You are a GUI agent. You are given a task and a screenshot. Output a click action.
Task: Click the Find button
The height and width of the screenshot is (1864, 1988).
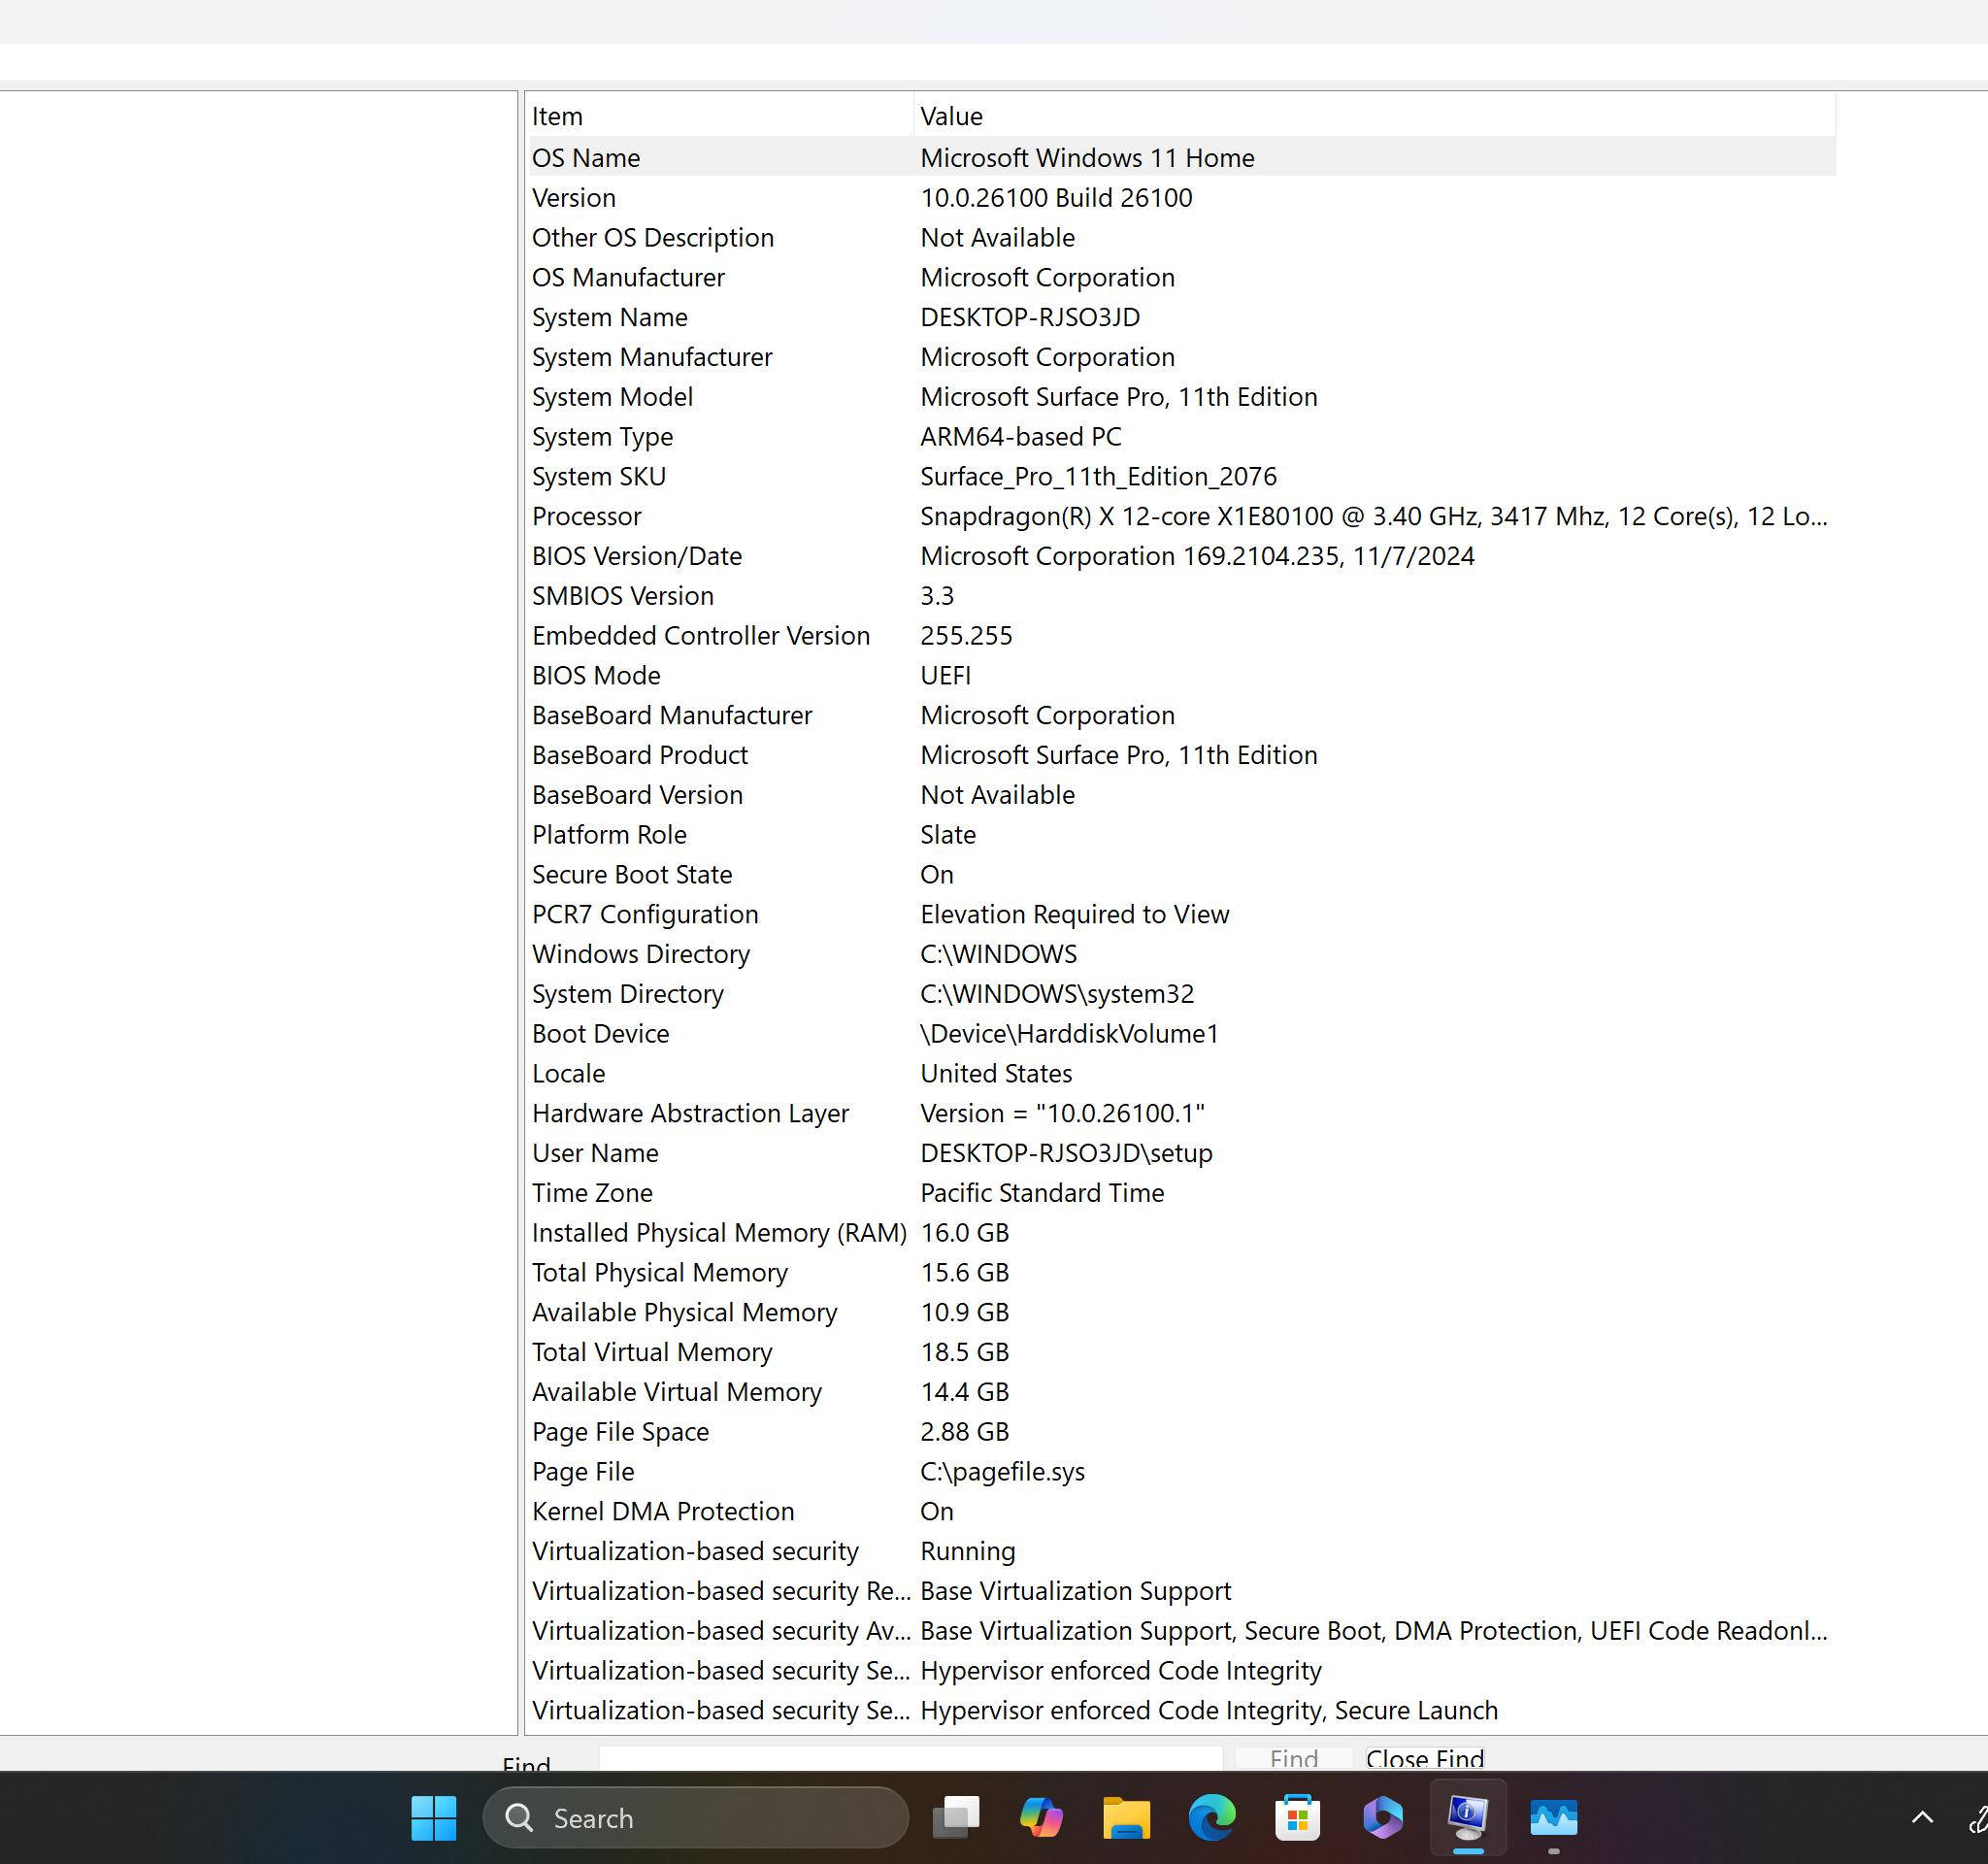pos(1291,1760)
